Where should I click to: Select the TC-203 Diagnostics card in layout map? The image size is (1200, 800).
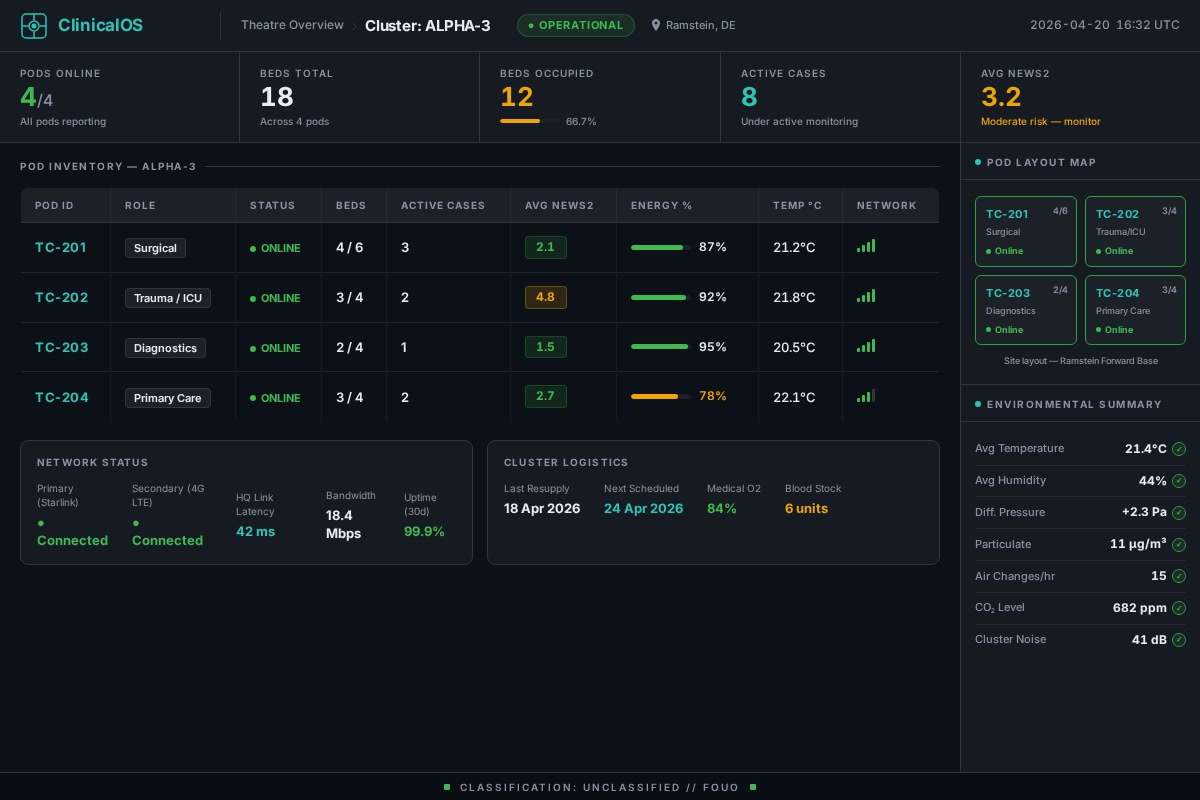pyautogui.click(x=1026, y=310)
